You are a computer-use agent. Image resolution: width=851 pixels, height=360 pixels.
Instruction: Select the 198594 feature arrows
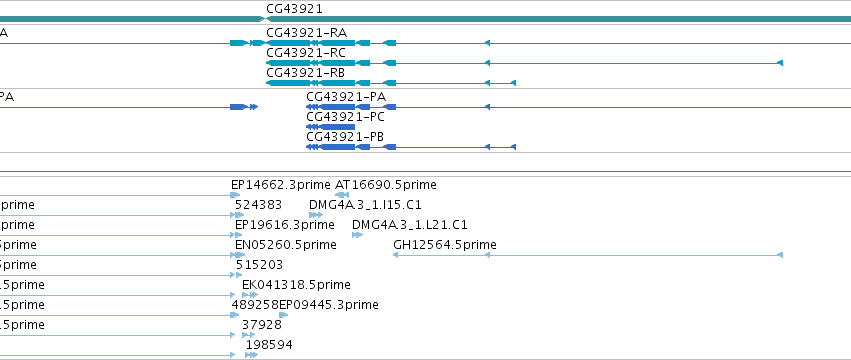(251, 355)
